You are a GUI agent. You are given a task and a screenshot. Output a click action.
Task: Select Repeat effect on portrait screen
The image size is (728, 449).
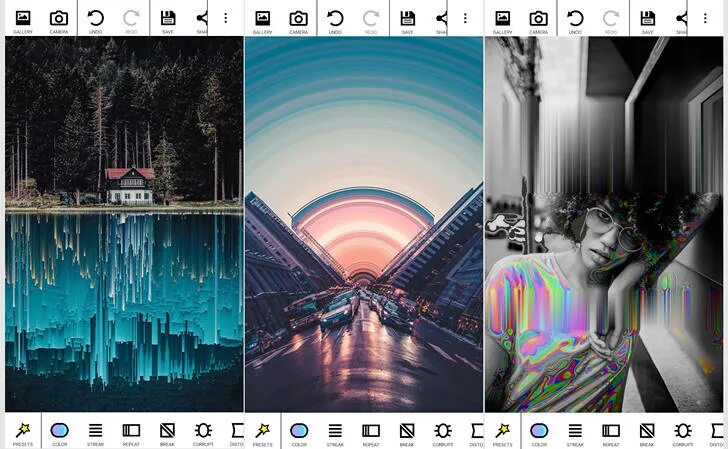[x=611, y=434]
